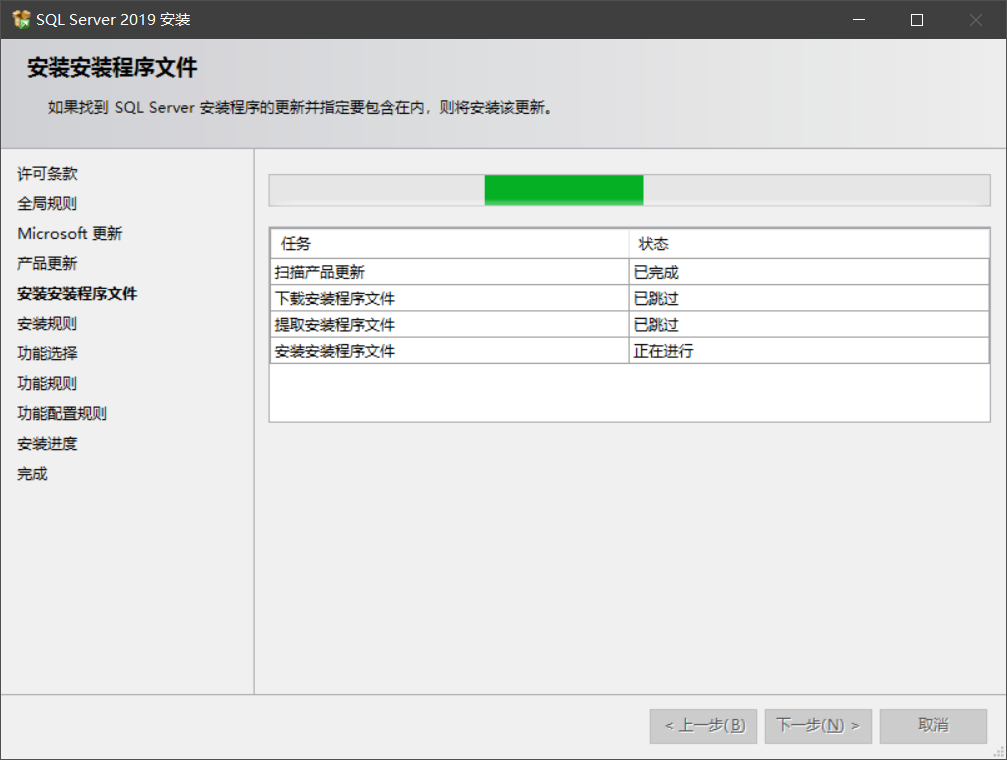Image resolution: width=1007 pixels, height=760 pixels.
Task: Select 功能配置规则 step in sidebar
Action: click(x=62, y=414)
